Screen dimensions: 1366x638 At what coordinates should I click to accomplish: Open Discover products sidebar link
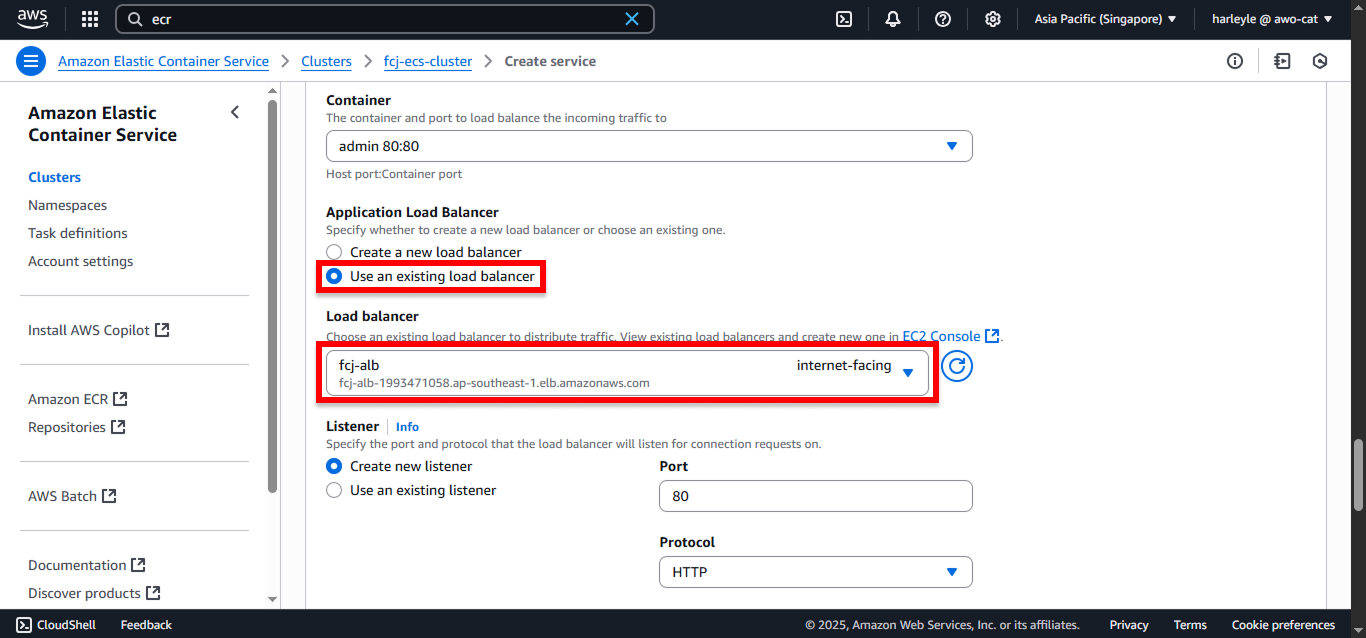coord(94,593)
